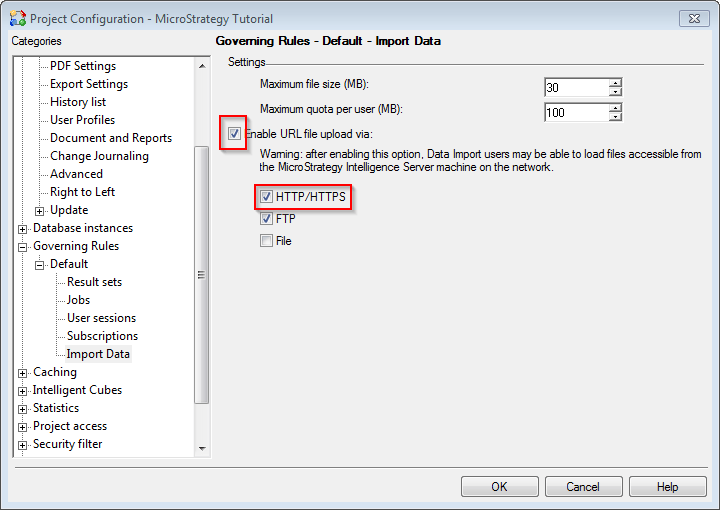
Task: Decrease the Maximum file size value
Action: click(x=615, y=92)
